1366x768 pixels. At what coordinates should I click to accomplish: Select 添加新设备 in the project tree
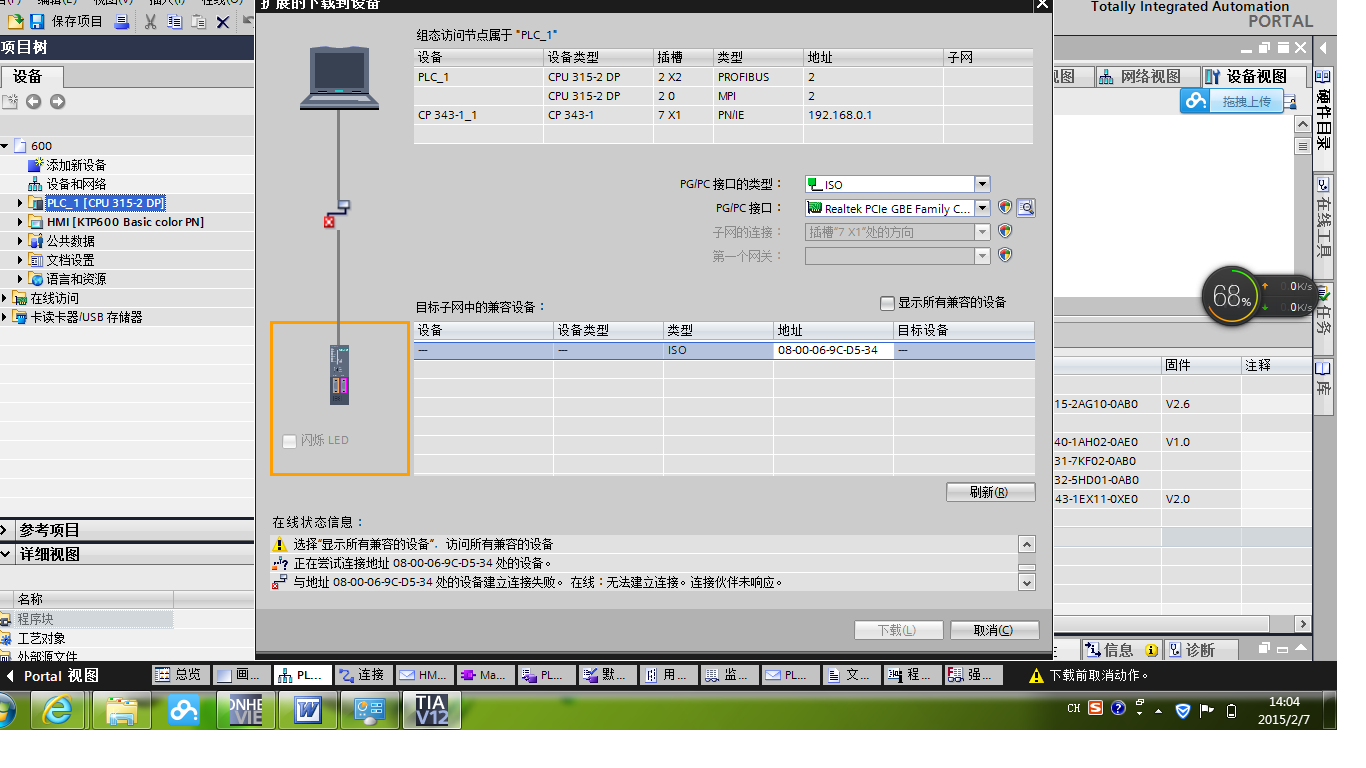(76, 165)
